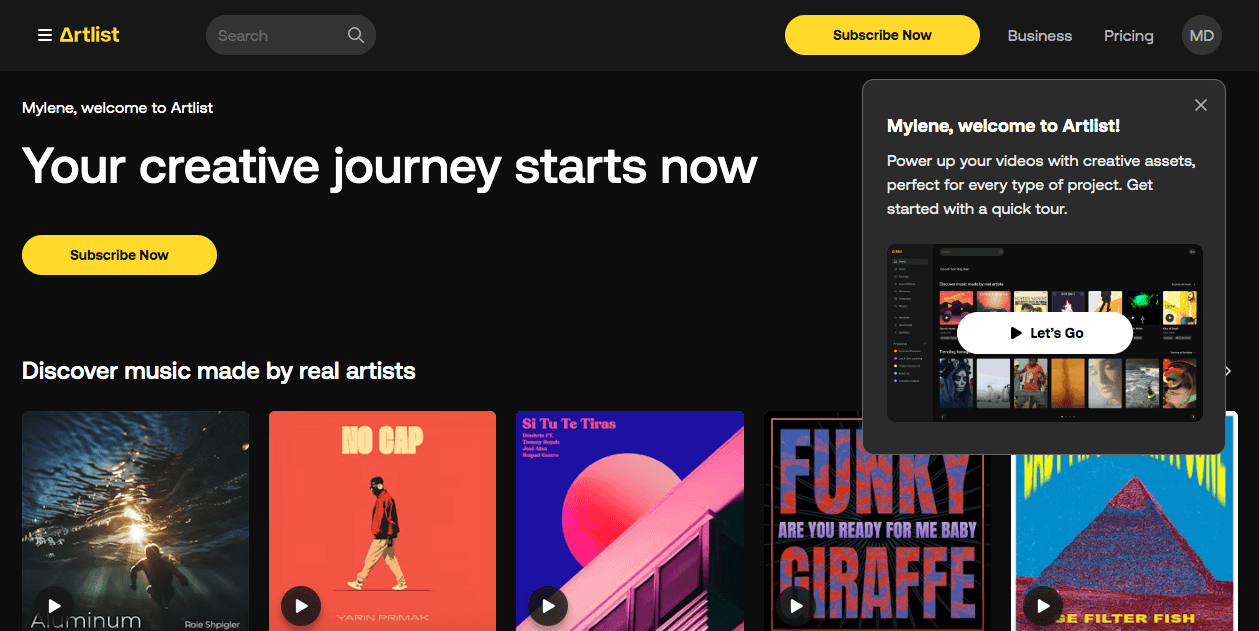
Task: Open the hamburger menu beside Artlist logo
Action: tap(44, 35)
